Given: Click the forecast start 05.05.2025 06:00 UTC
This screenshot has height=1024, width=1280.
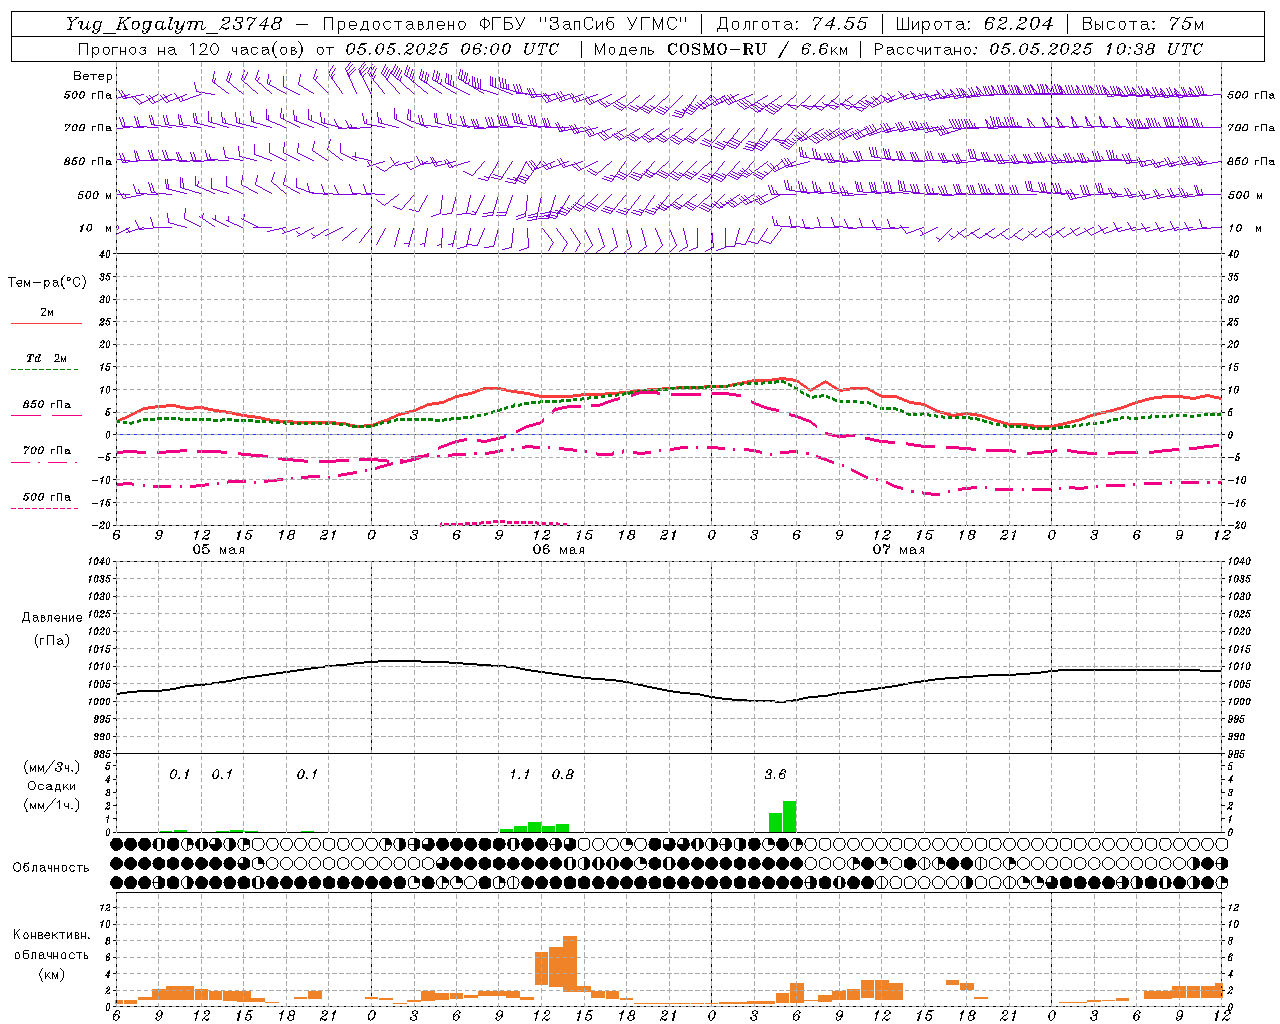Looking at the screenshot, I should click(452, 49).
